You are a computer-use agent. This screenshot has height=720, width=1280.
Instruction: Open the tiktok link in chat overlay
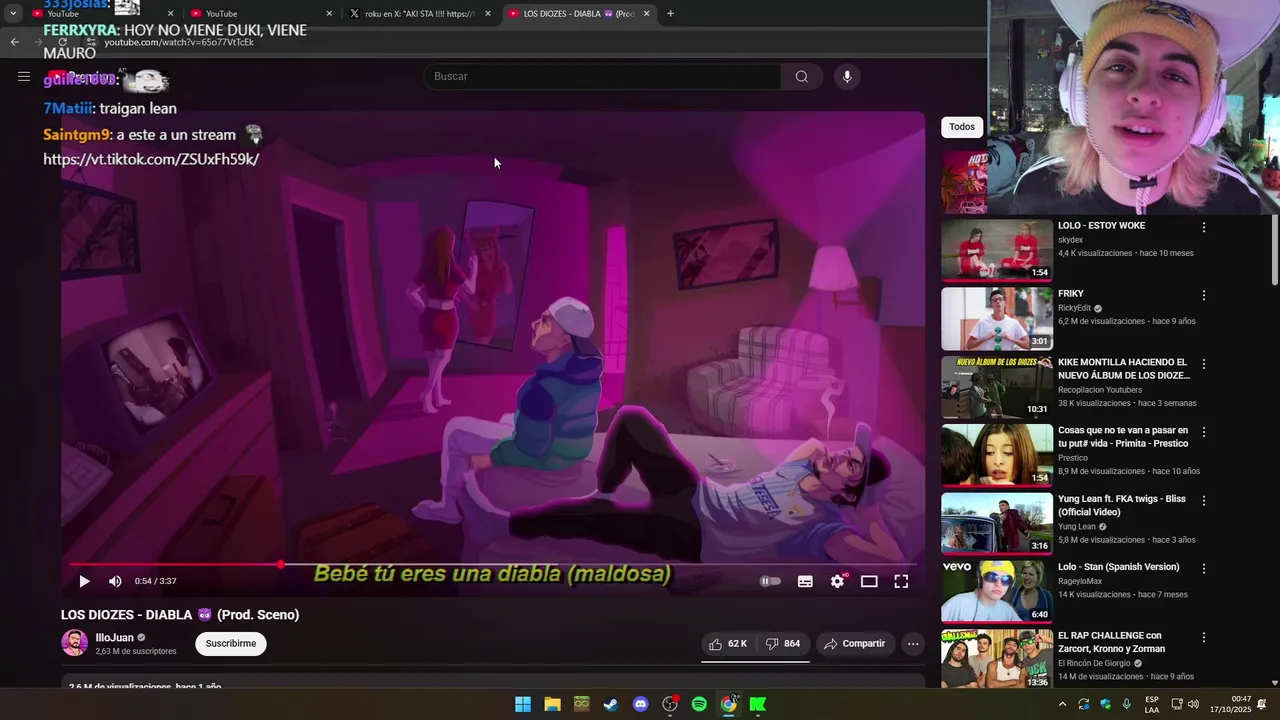151,159
